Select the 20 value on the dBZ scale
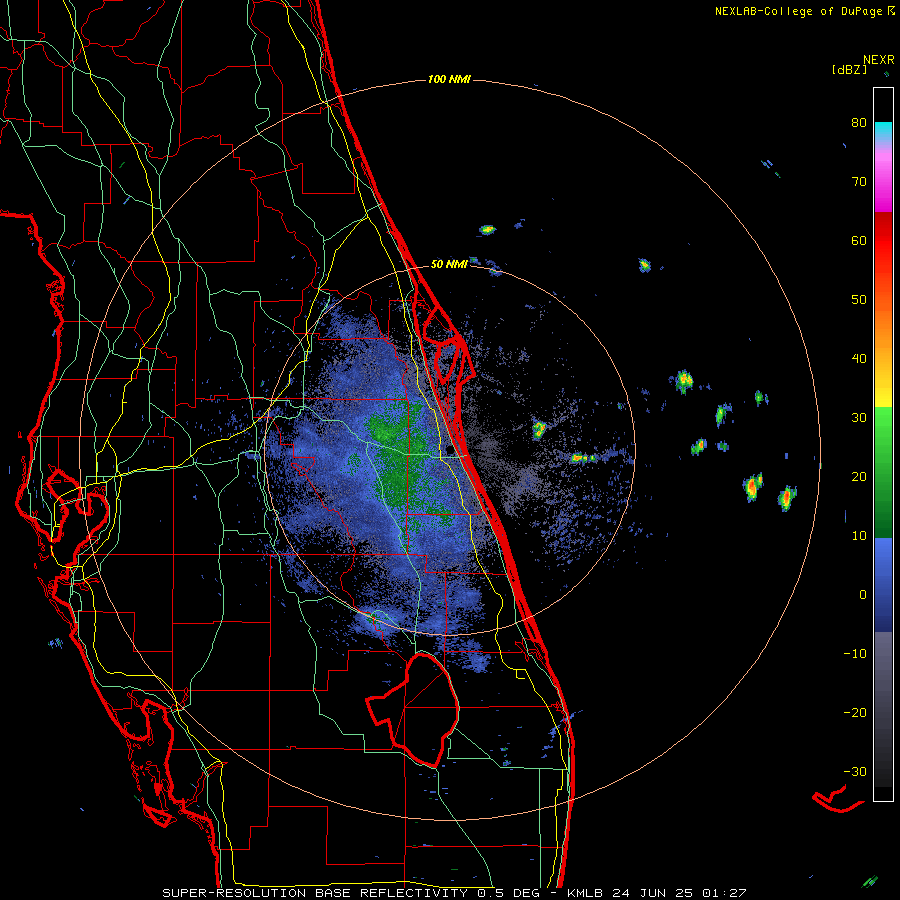The image size is (900, 900). [x=859, y=477]
